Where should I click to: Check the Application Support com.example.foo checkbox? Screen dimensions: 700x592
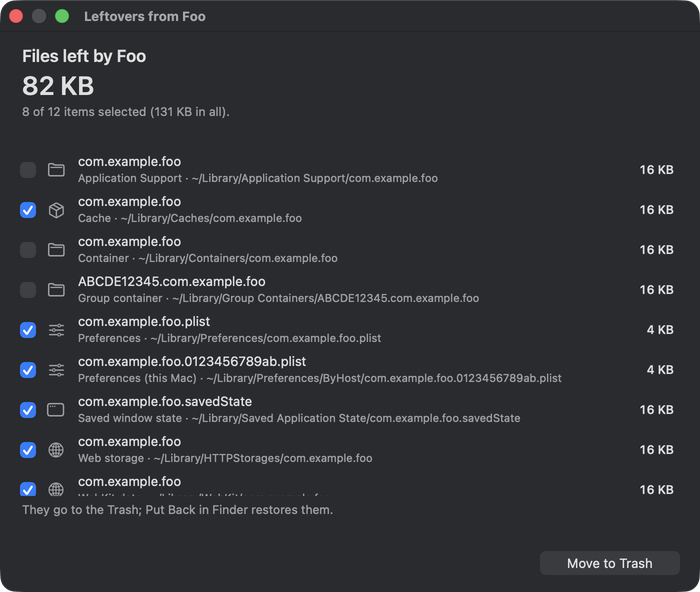pos(28,170)
